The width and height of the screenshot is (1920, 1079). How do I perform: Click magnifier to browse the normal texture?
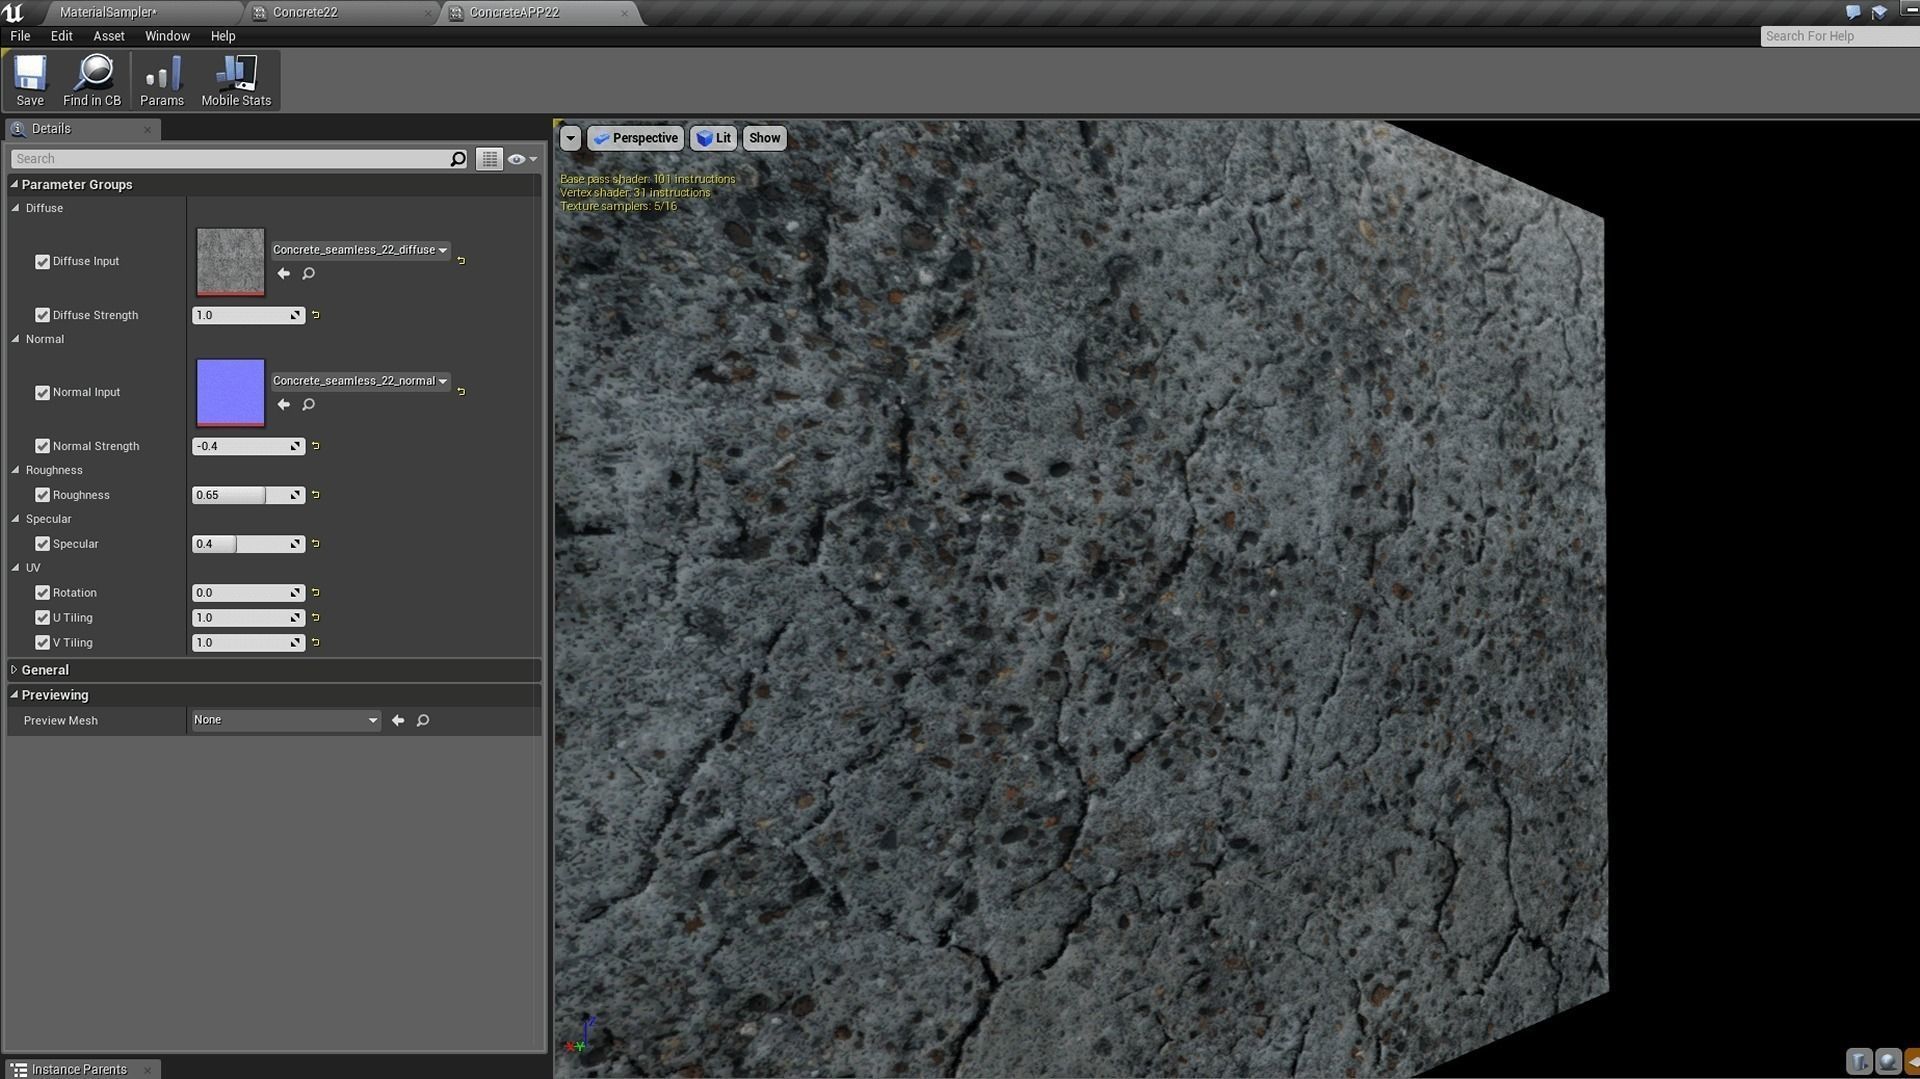[x=309, y=404]
